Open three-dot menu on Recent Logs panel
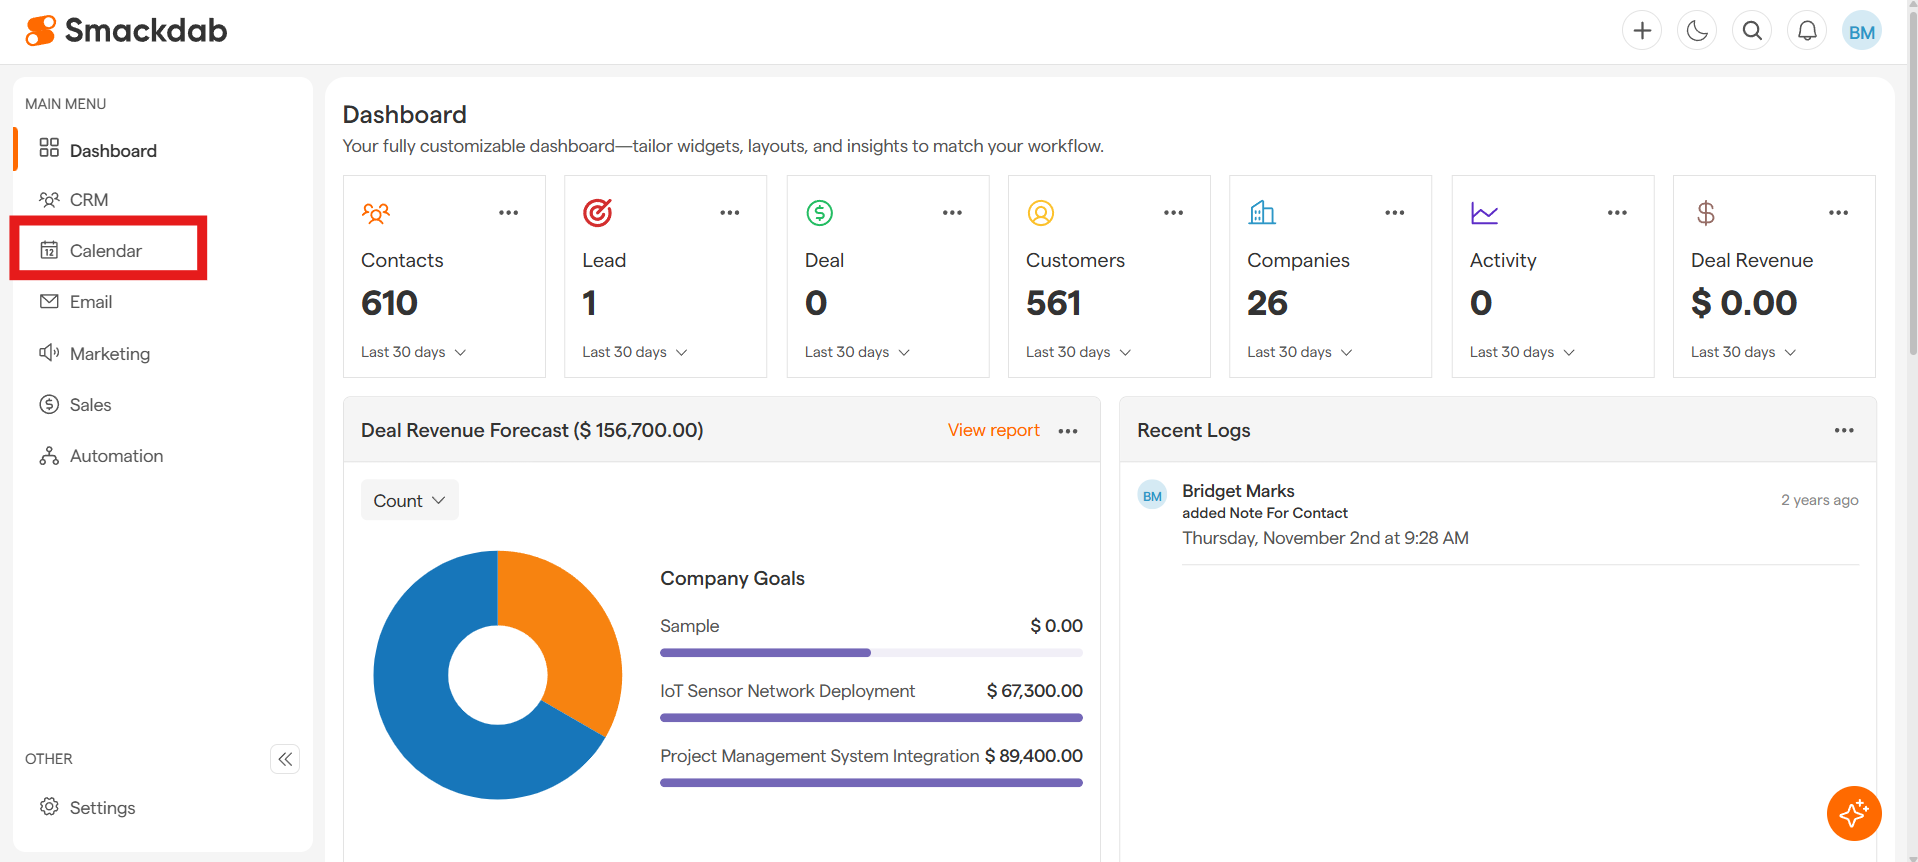The width and height of the screenshot is (1918, 862). point(1844,430)
